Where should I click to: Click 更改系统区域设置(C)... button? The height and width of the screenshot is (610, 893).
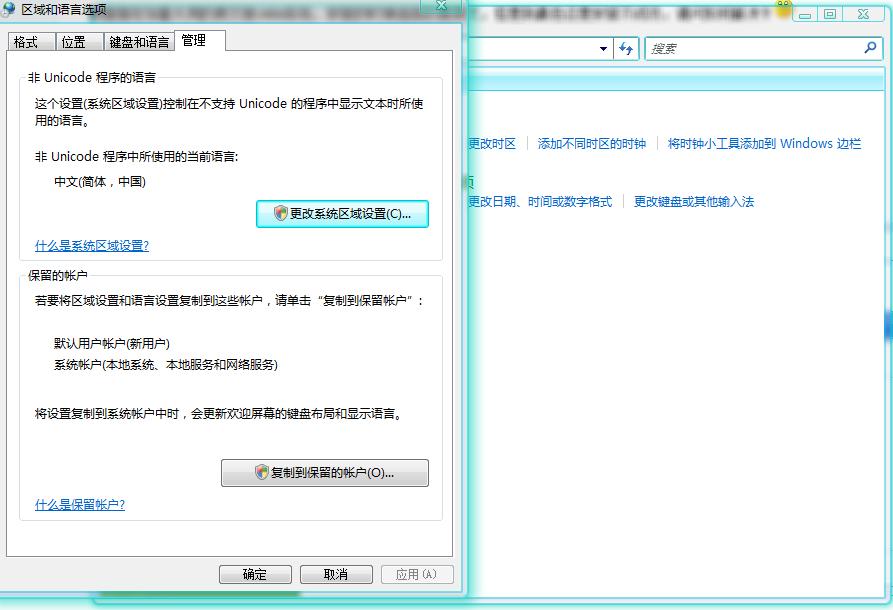(x=342, y=214)
